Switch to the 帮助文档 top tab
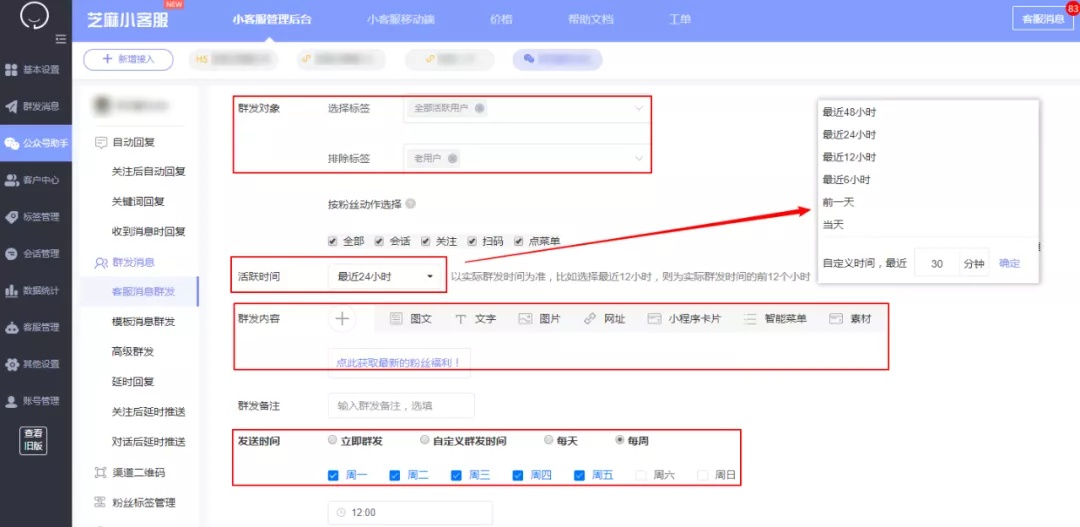The width and height of the screenshot is (1080, 527). [590, 19]
